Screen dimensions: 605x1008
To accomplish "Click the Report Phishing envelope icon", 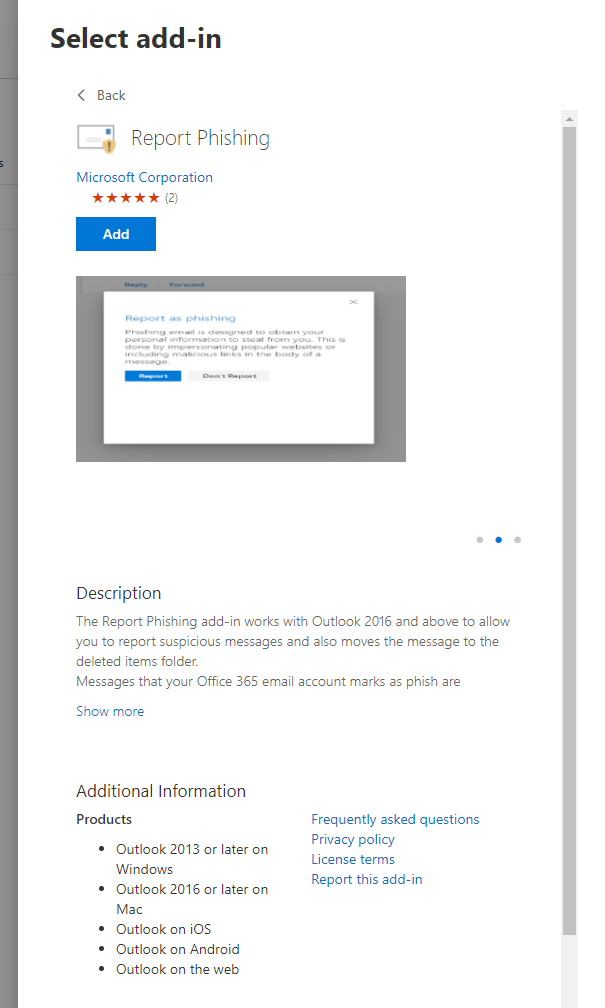I will 96,138.
